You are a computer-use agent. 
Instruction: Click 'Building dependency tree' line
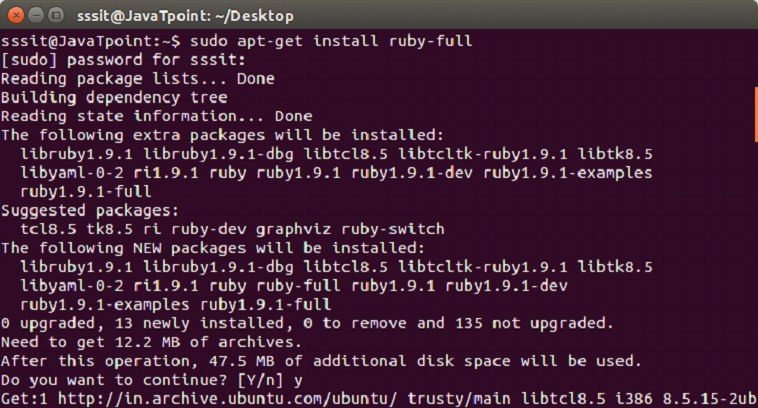pos(114,97)
